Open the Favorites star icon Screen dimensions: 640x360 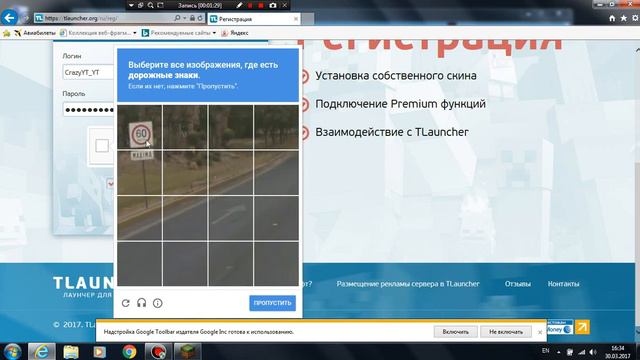pyautogui.click(x=624, y=18)
